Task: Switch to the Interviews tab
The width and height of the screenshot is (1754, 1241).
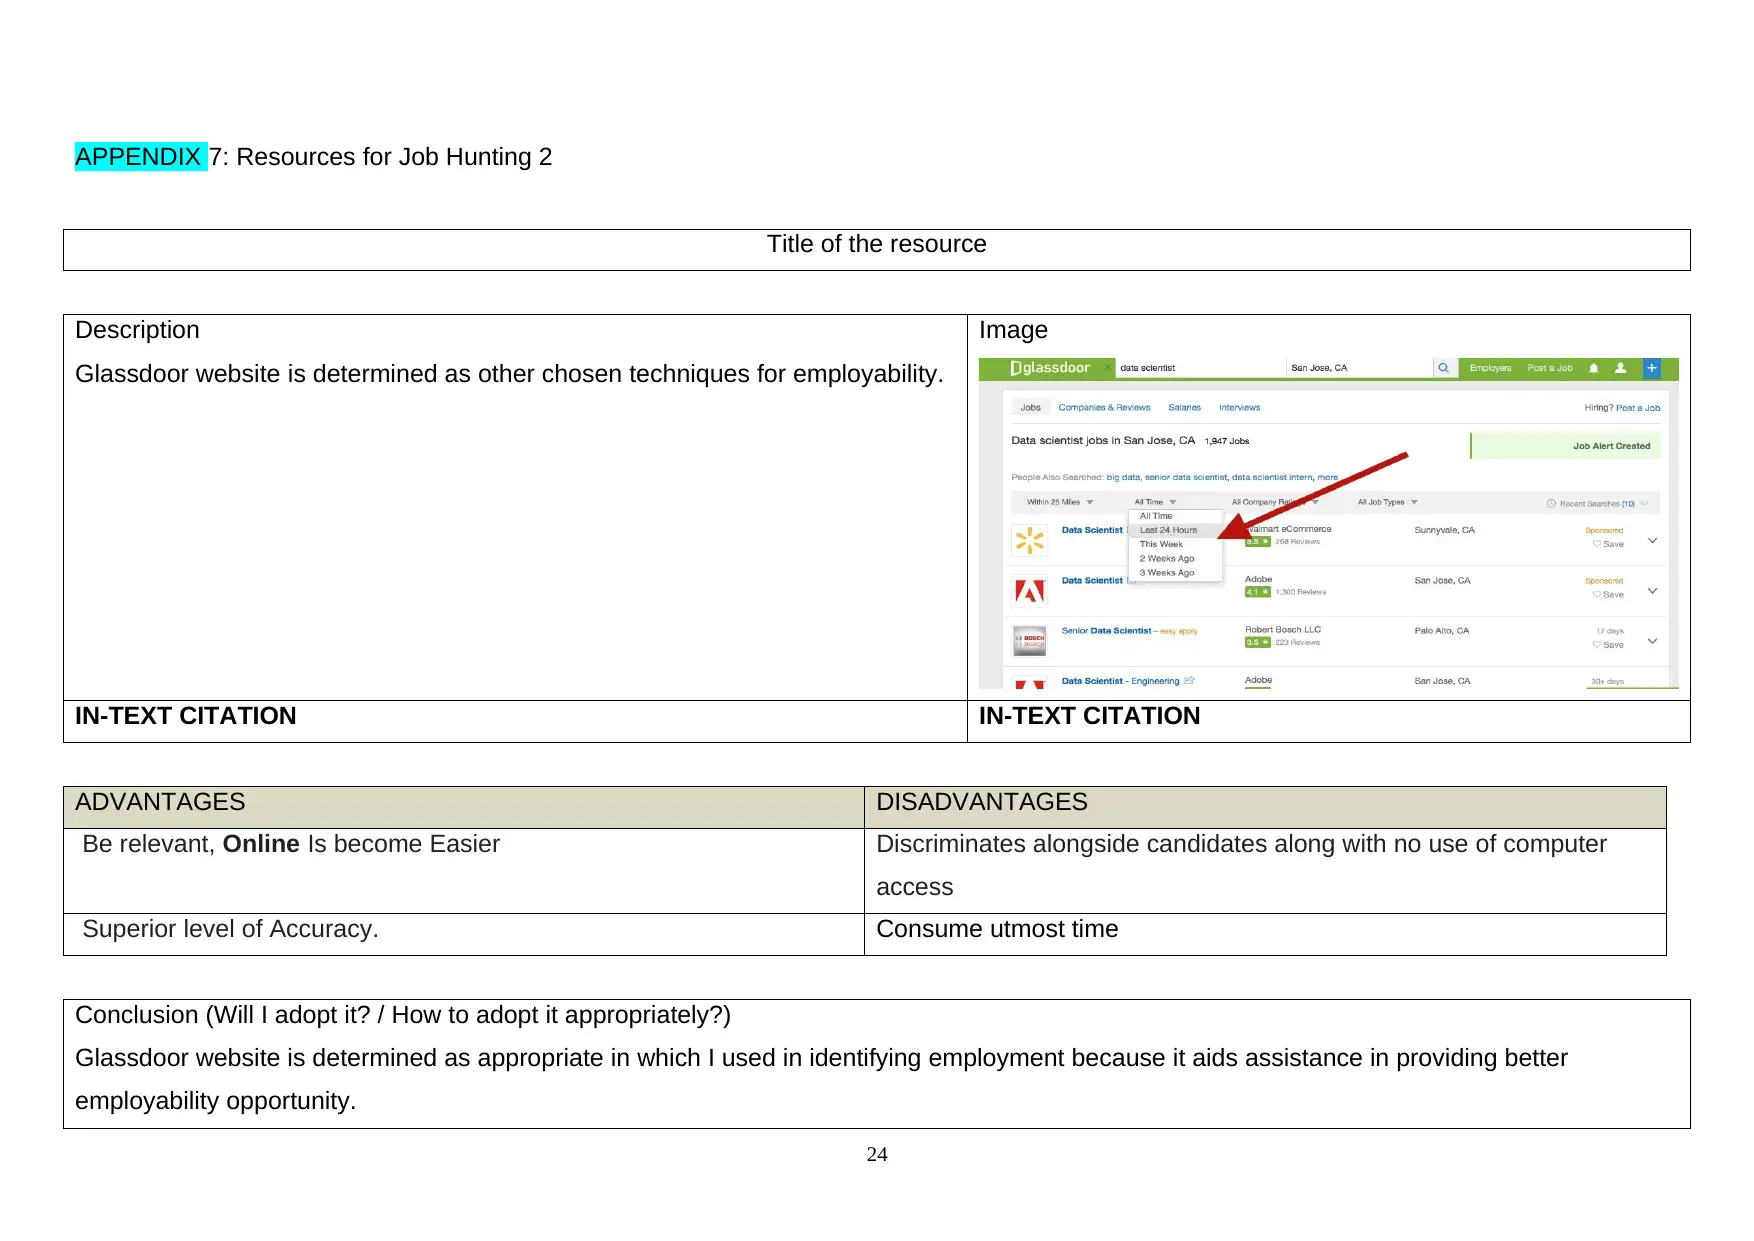Action: [1239, 407]
